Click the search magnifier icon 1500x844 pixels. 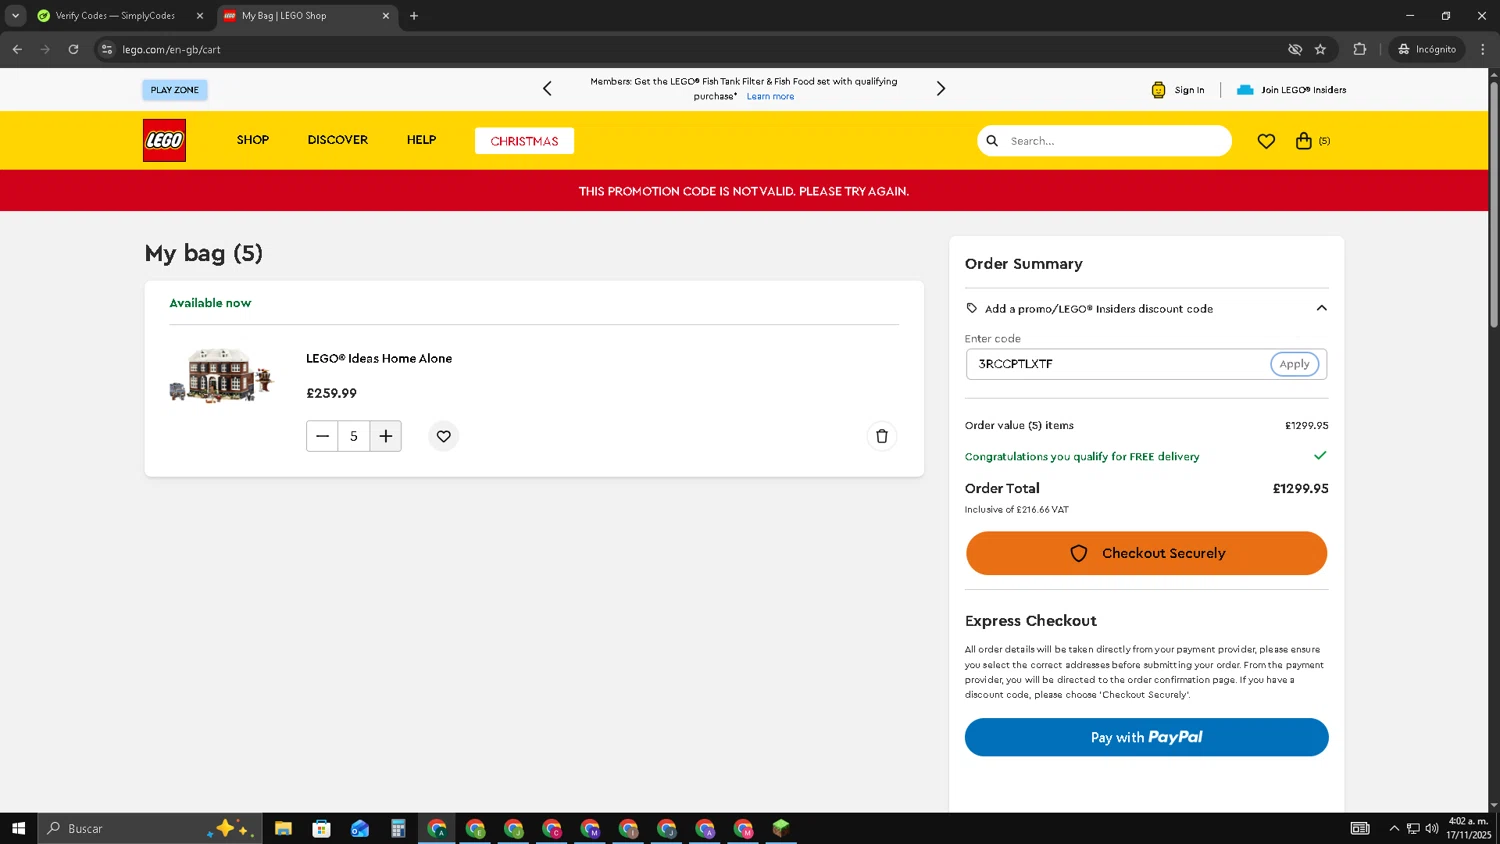[992, 141]
